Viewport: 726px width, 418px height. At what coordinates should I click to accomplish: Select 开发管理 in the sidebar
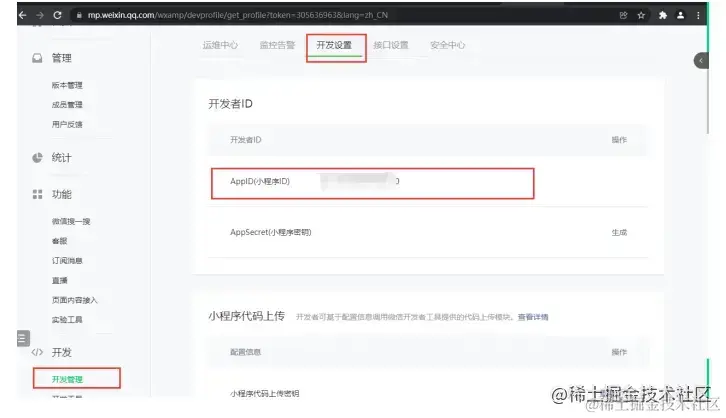pos(67,379)
